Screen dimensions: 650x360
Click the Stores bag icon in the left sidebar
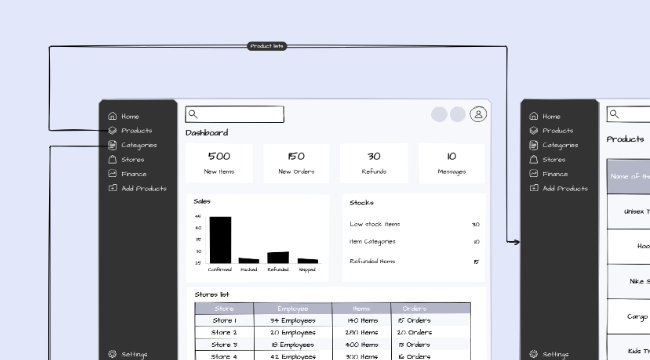pyautogui.click(x=112, y=159)
